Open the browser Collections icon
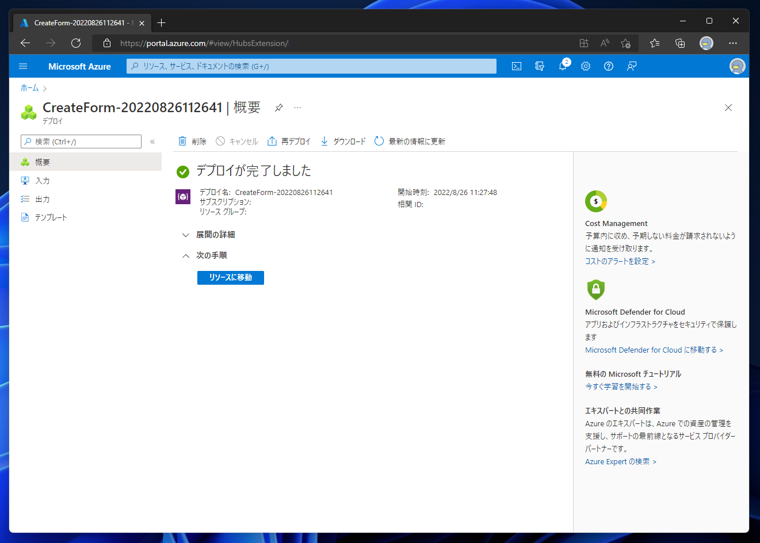 (x=680, y=43)
